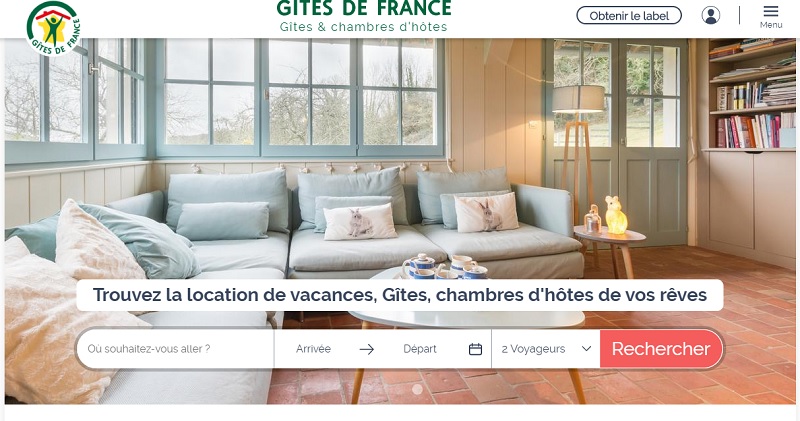Image resolution: width=800 pixels, height=421 pixels.
Task: Open the hamburger menu icon
Action: tap(771, 11)
